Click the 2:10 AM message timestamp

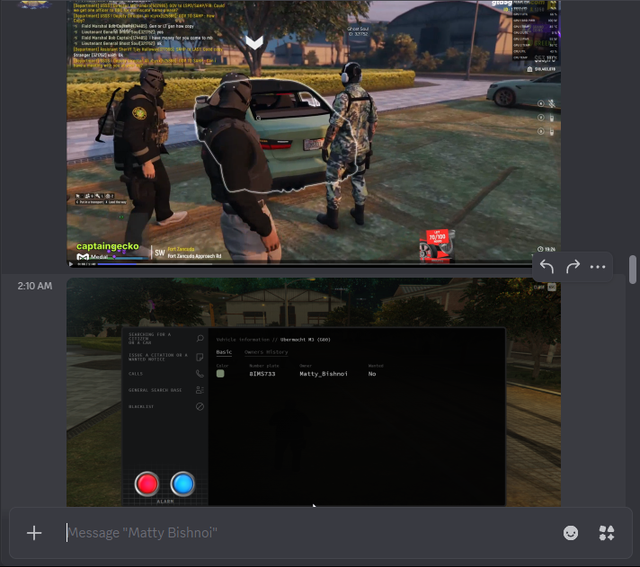[x=35, y=286]
